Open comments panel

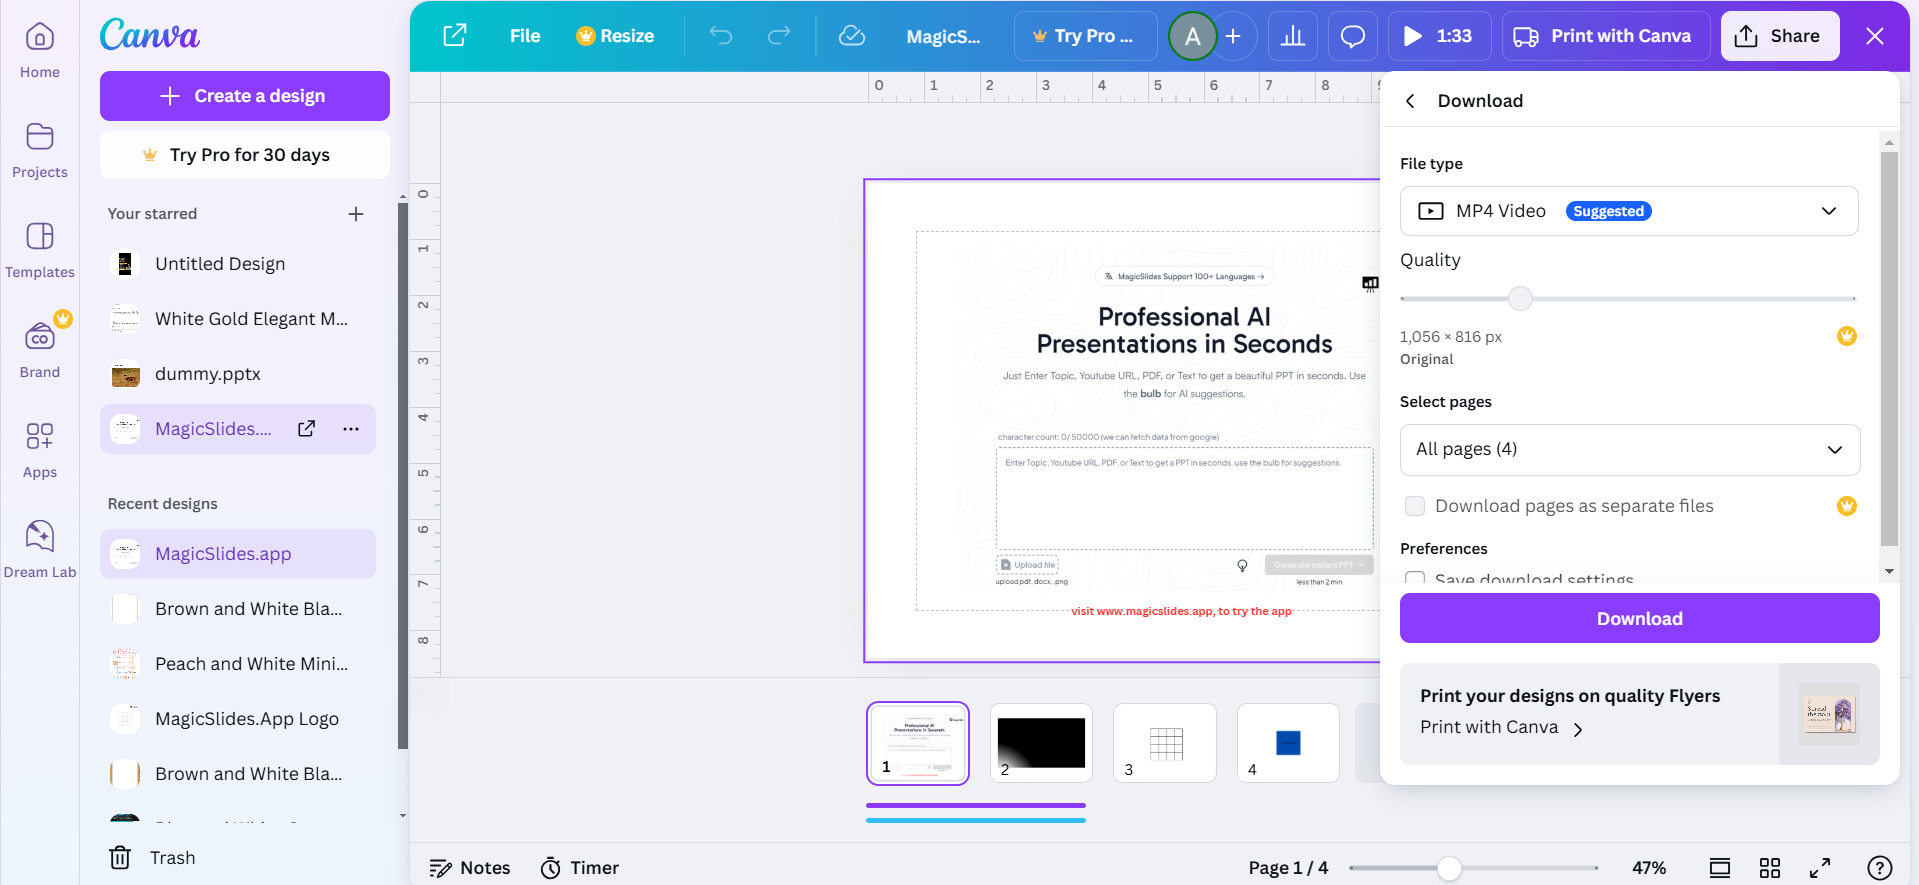[1353, 36]
